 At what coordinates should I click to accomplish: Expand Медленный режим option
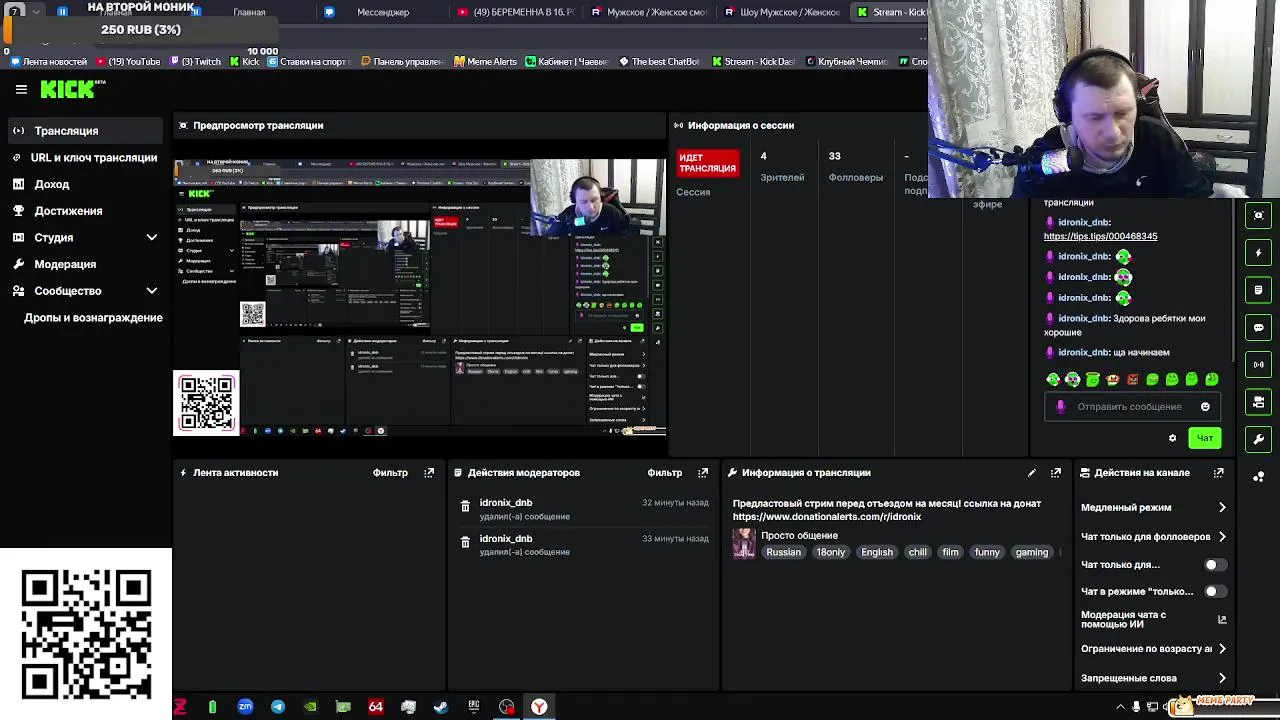click(x=1153, y=507)
